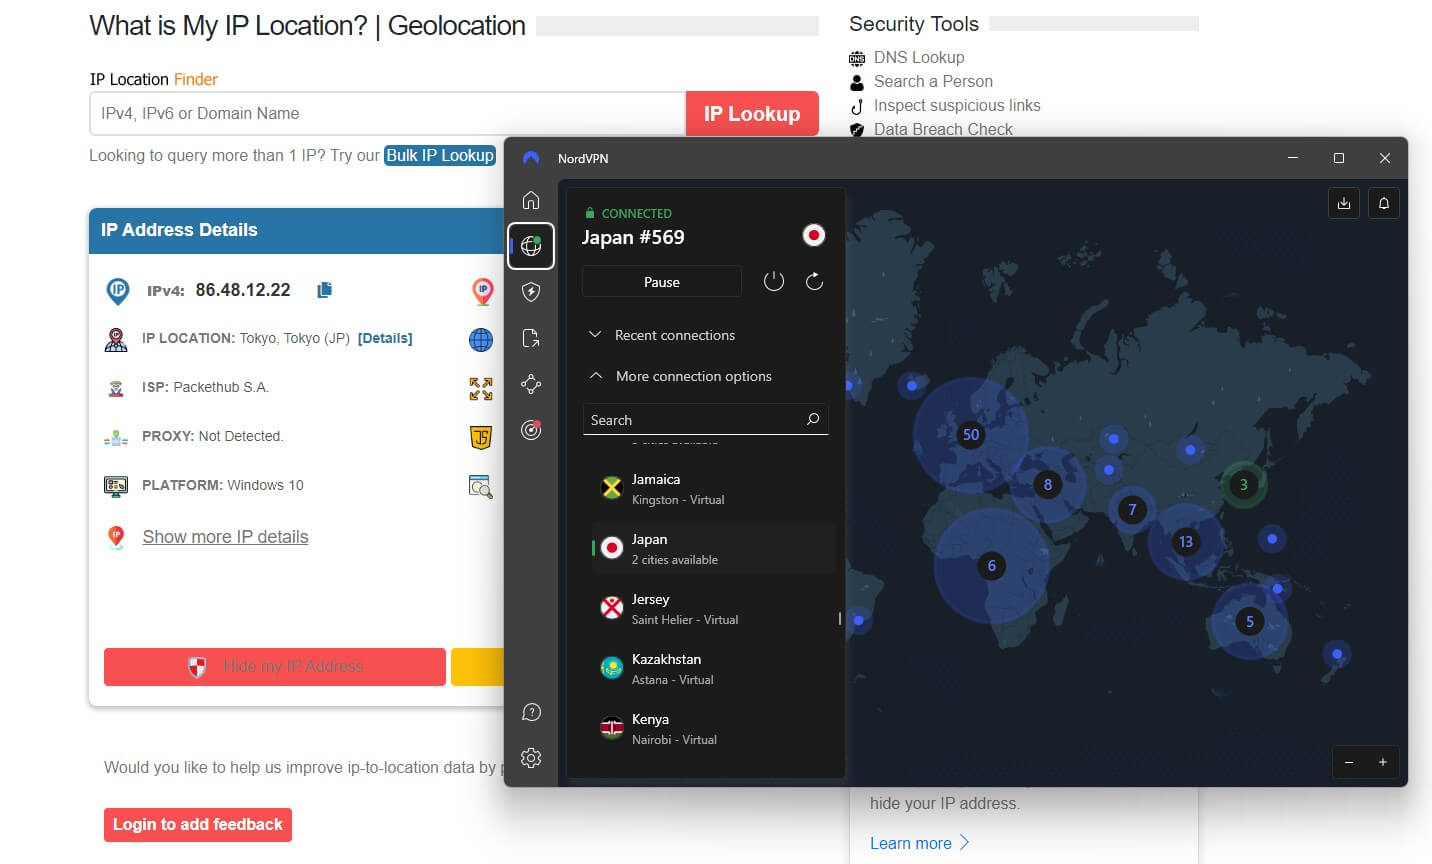The width and height of the screenshot is (1432, 864).
Task: Open Threat Protection shield icon in sidebar
Action: [531, 292]
